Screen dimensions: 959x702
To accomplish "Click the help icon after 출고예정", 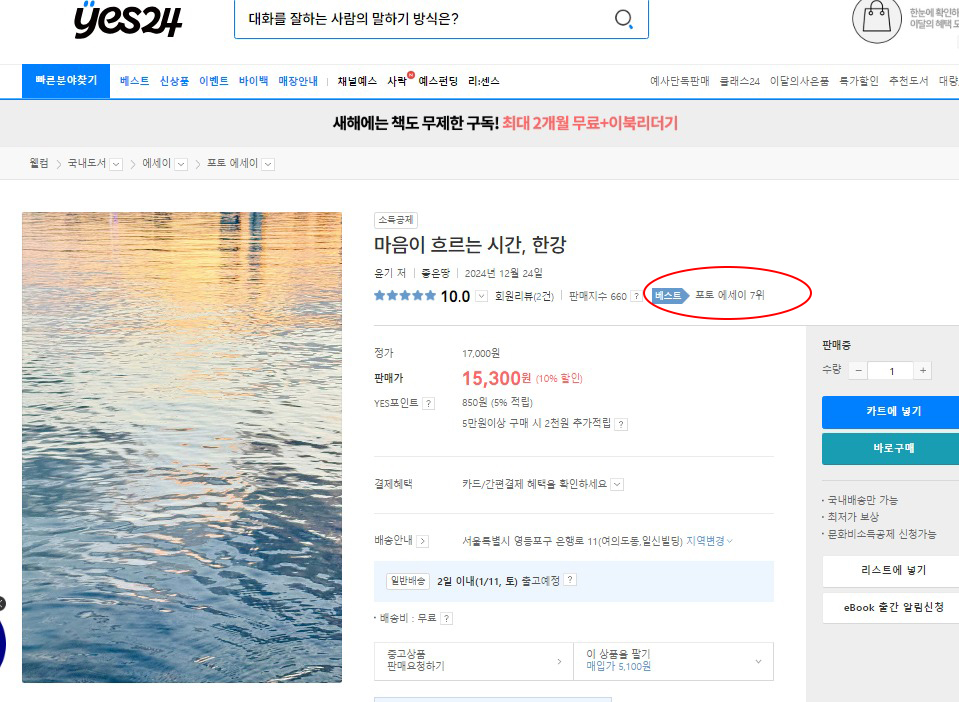I will coord(570,580).
